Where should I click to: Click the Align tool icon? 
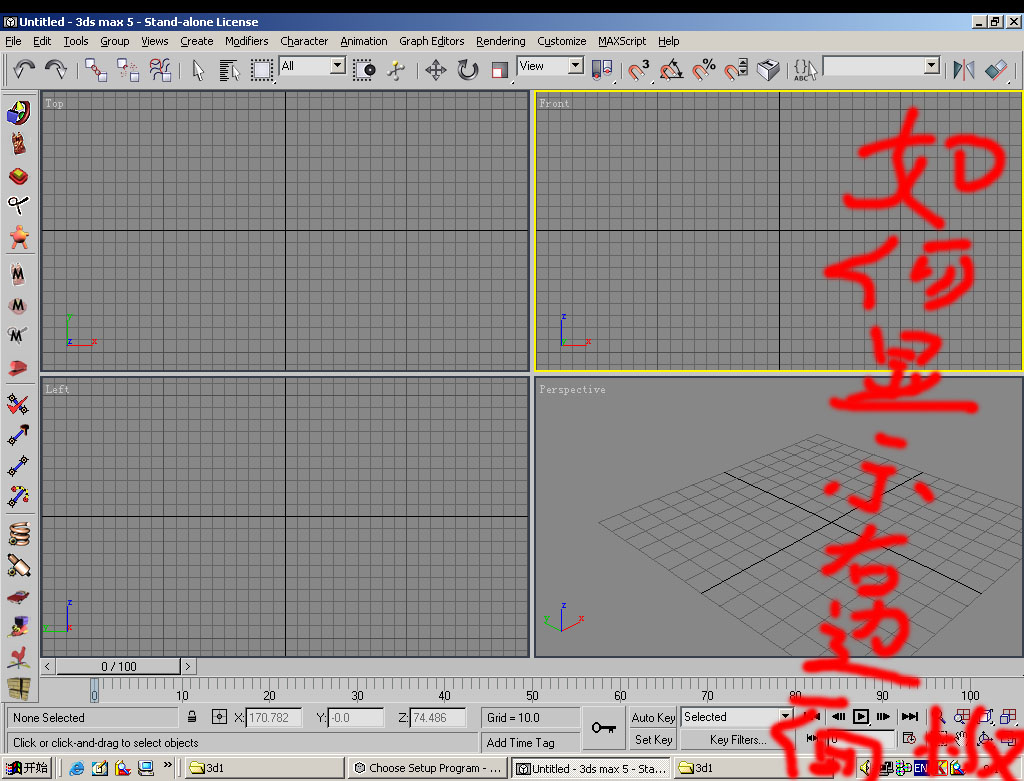pyautogui.click(x=997, y=69)
